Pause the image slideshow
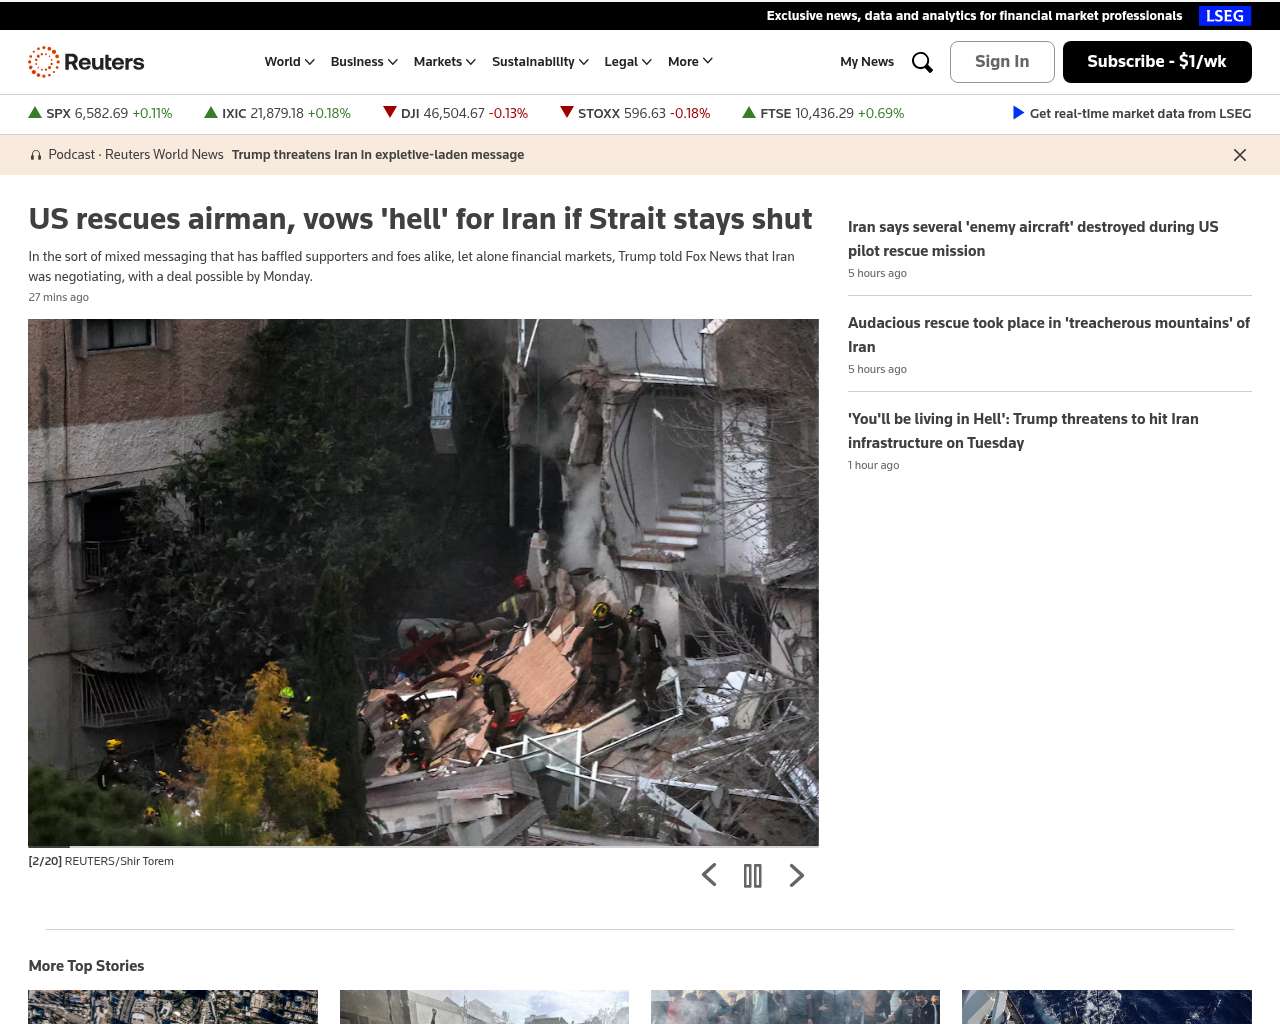Image resolution: width=1280 pixels, height=1024 pixels. coord(753,876)
